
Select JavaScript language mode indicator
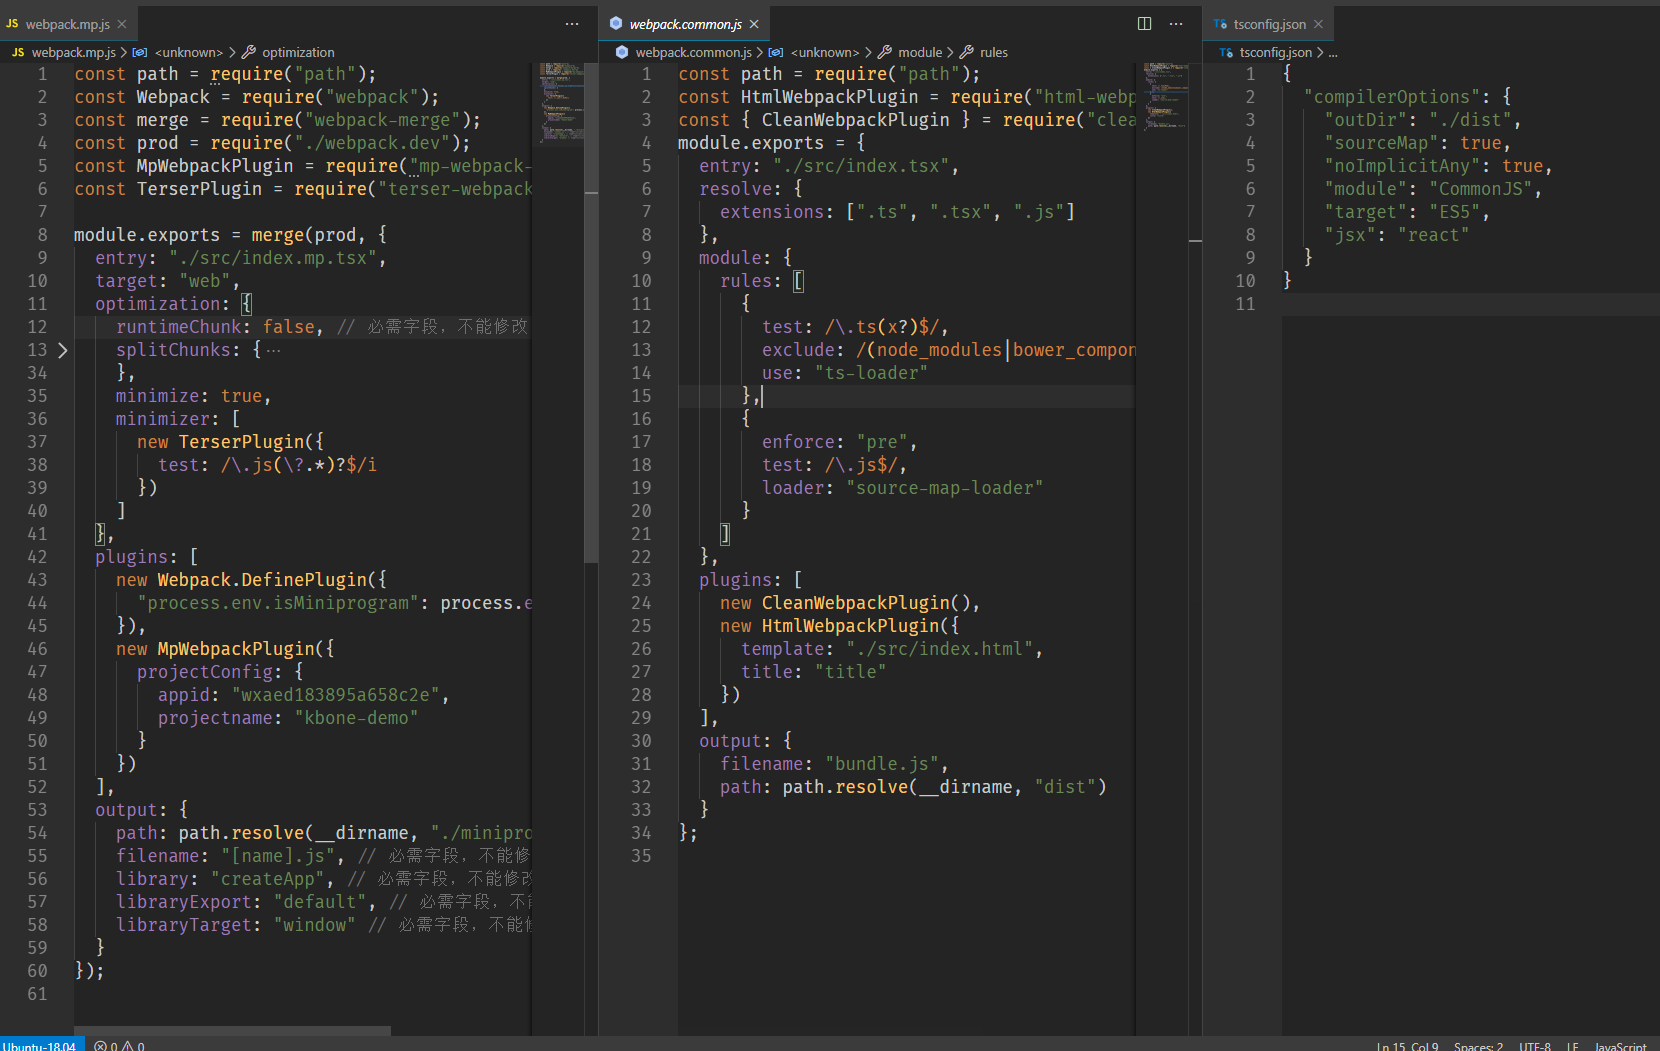[1620, 1046]
